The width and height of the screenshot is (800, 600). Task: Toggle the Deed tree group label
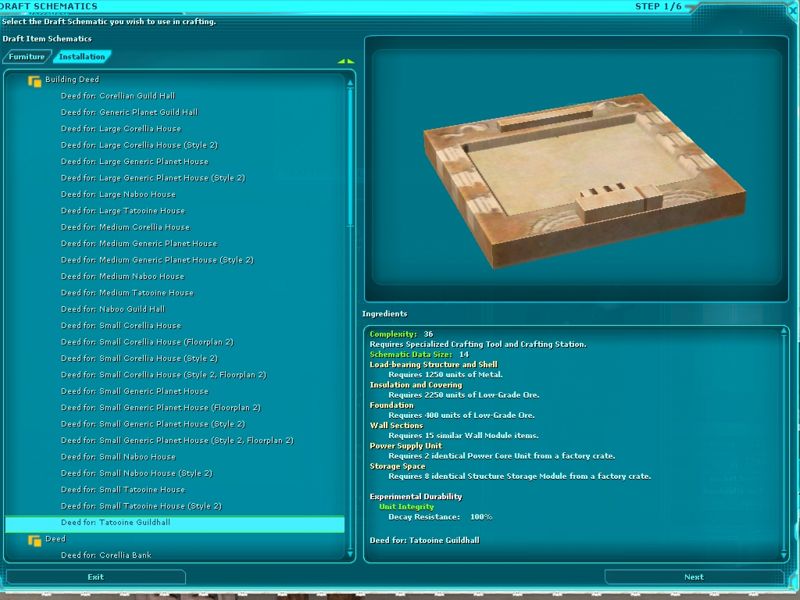[56, 538]
